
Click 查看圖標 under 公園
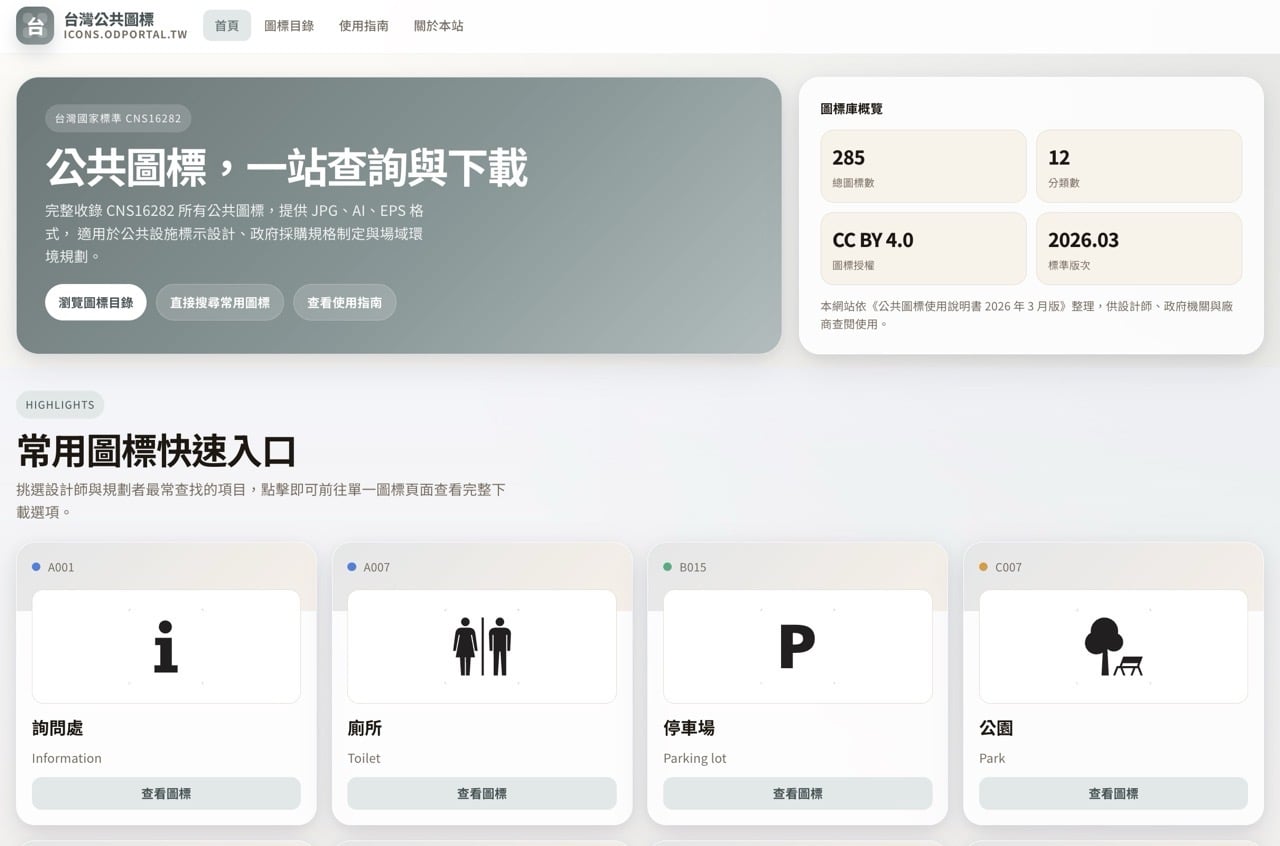click(1113, 793)
